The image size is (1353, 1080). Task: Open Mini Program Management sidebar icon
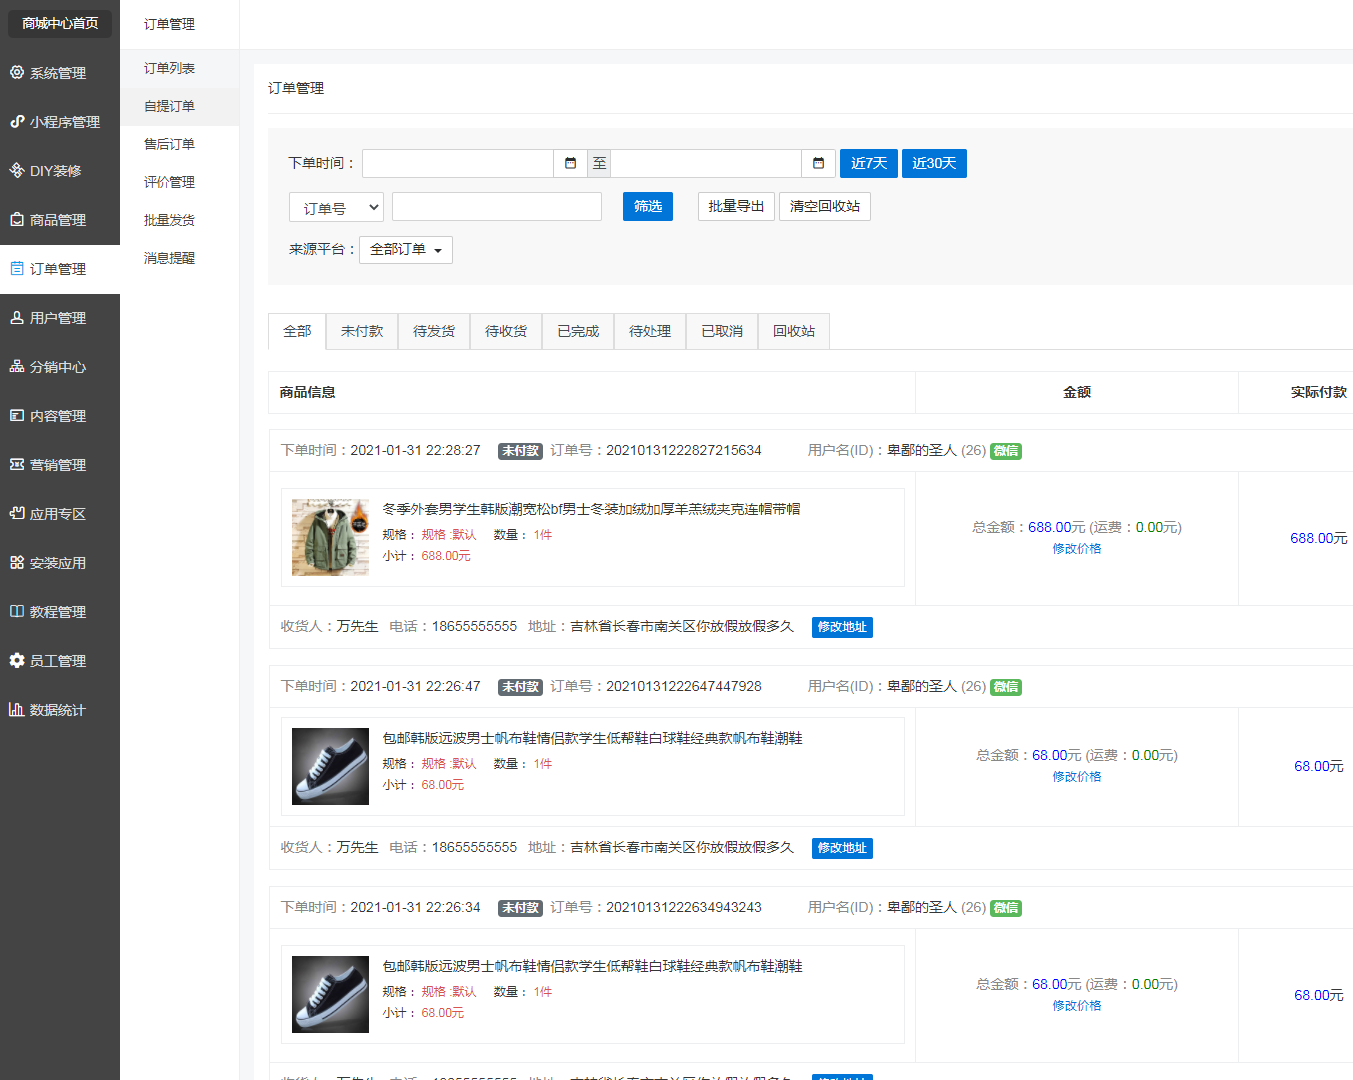click(x=17, y=121)
